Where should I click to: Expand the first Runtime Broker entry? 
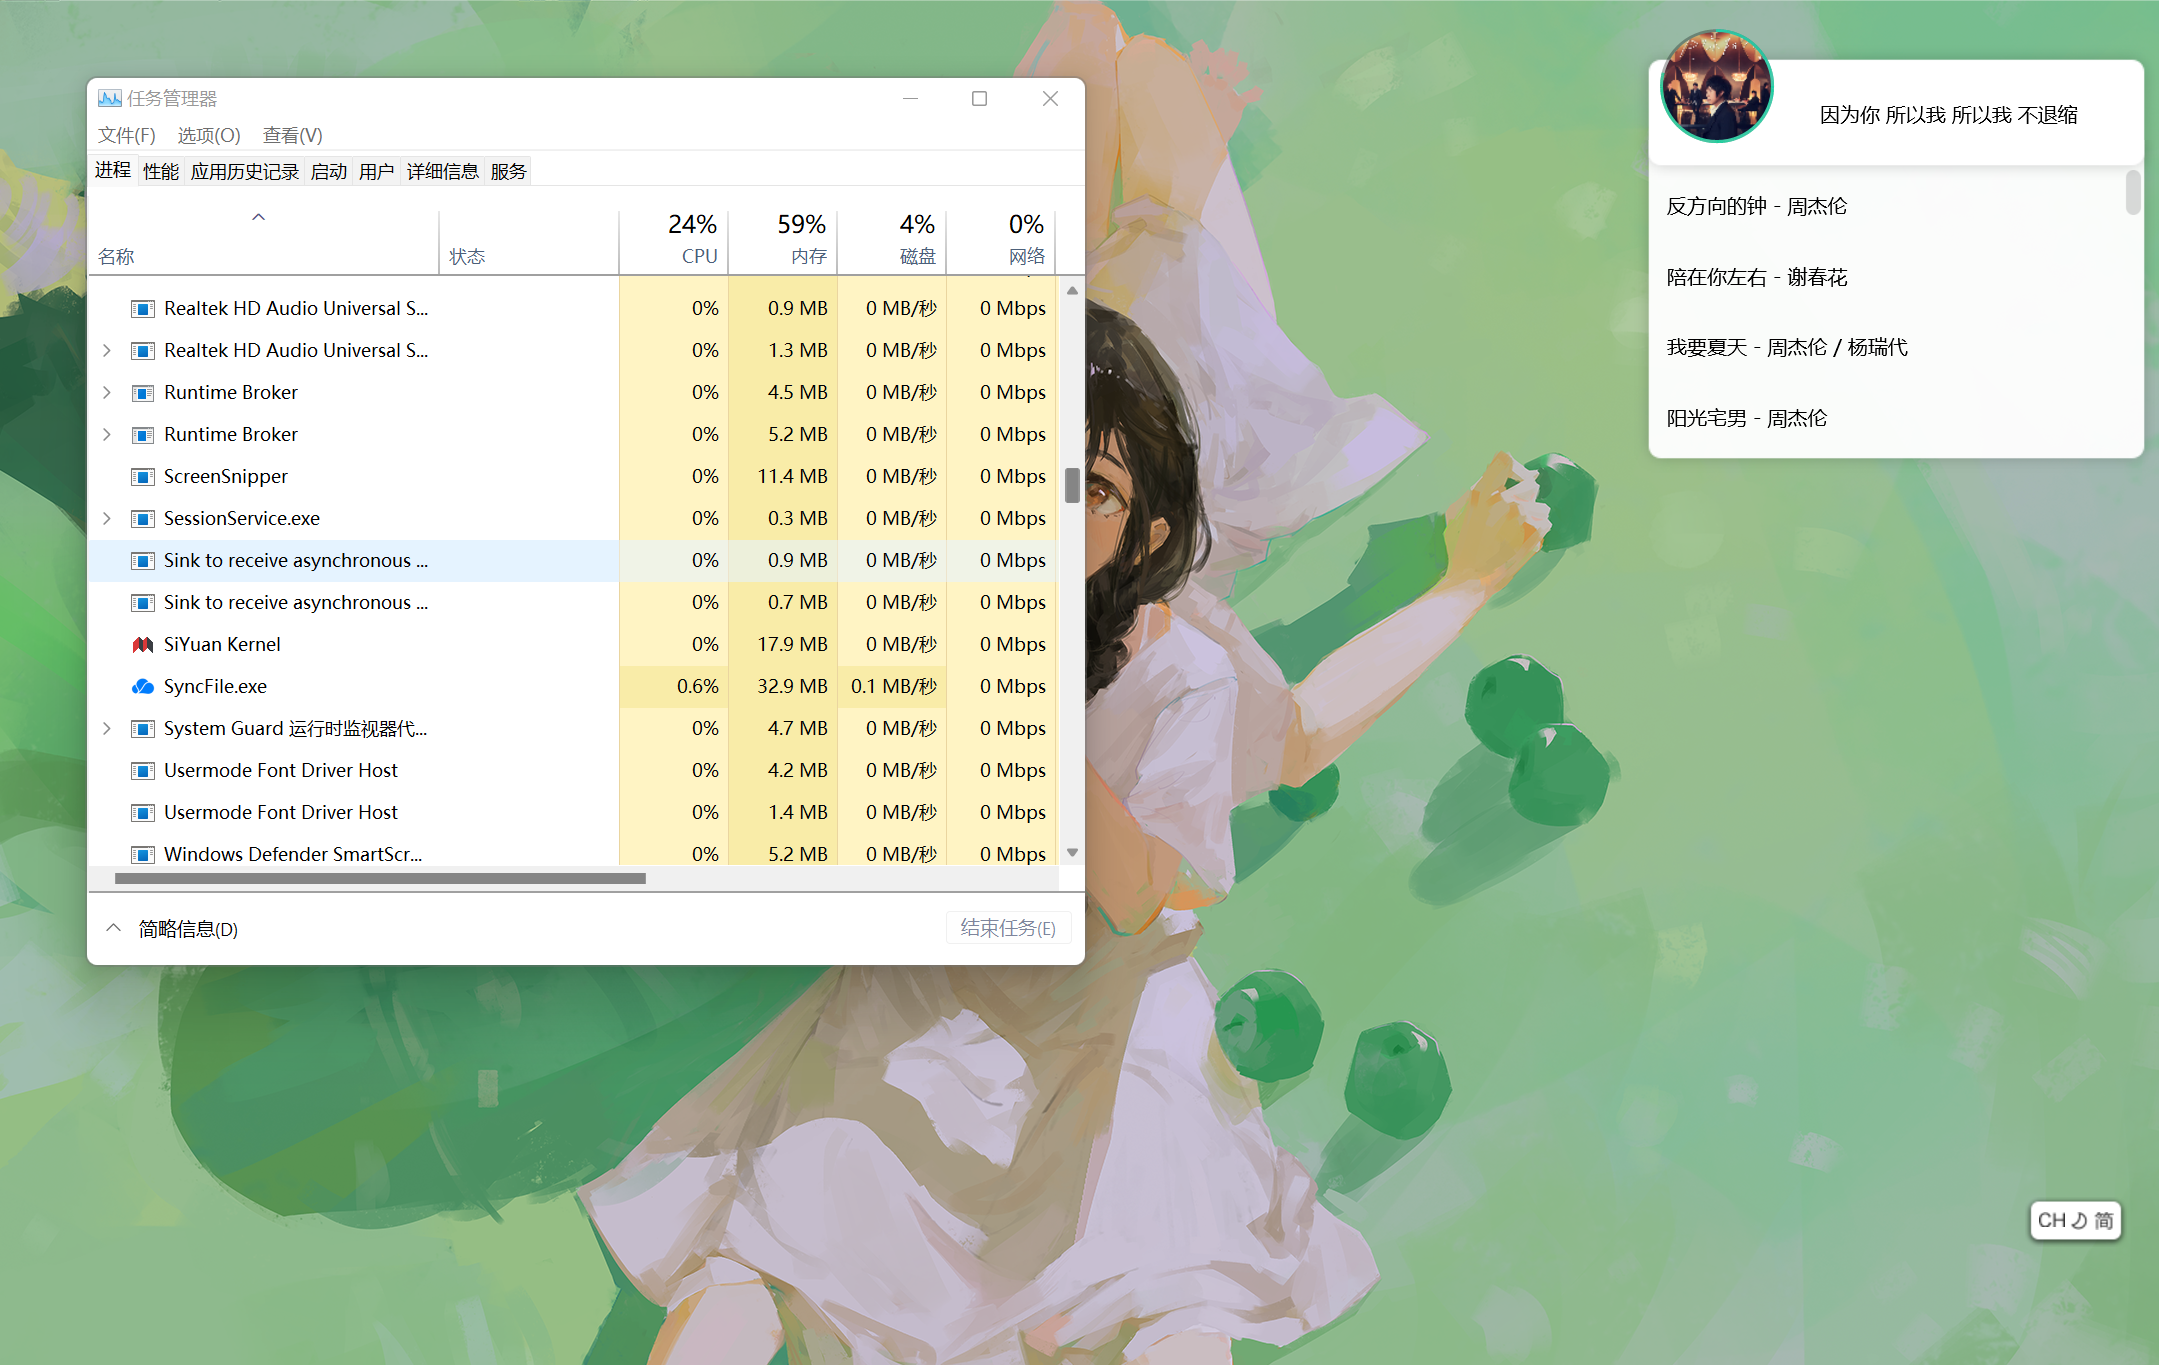(107, 393)
